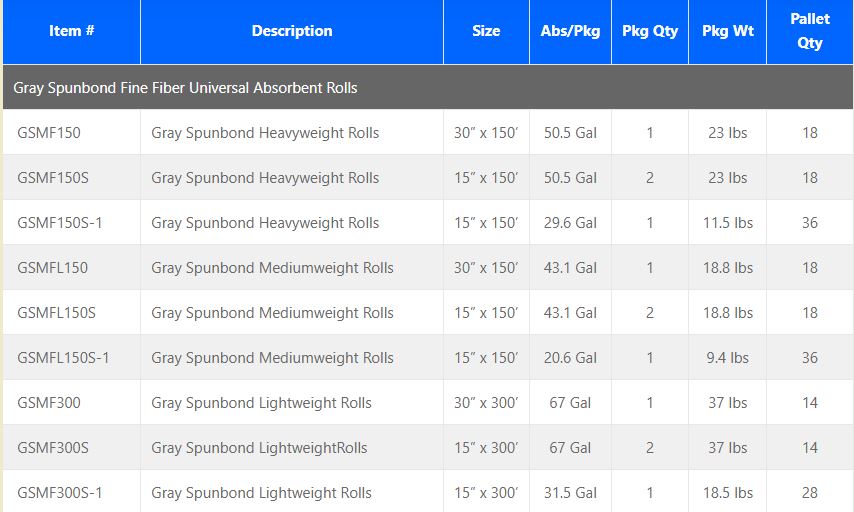The image size is (854, 512).
Task: Click the Gray Spunbond Fine Fiber section heading
Action: tap(185, 88)
